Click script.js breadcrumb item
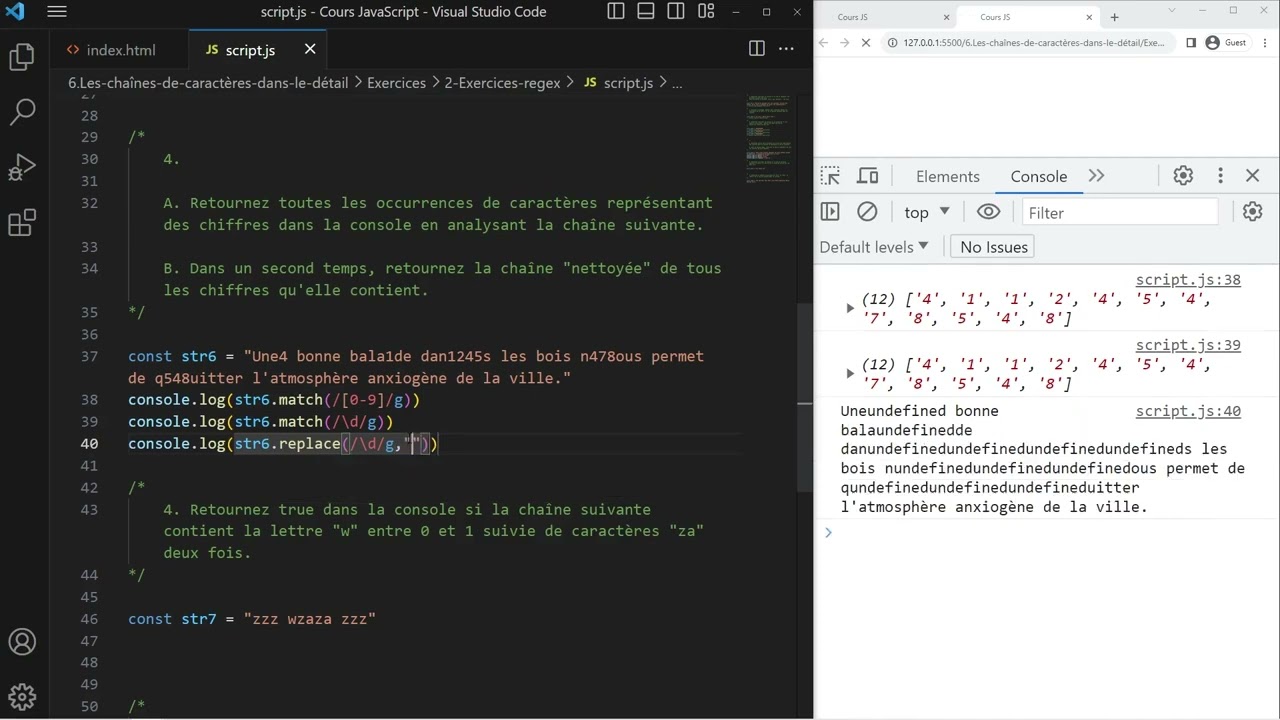Viewport: 1280px width, 720px height. click(618, 83)
